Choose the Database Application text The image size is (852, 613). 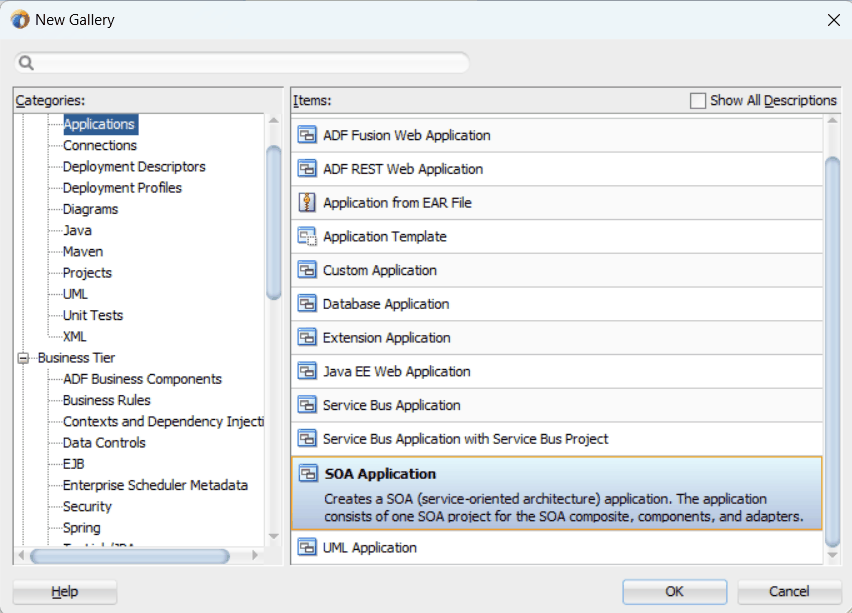pyautogui.click(x=386, y=304)
